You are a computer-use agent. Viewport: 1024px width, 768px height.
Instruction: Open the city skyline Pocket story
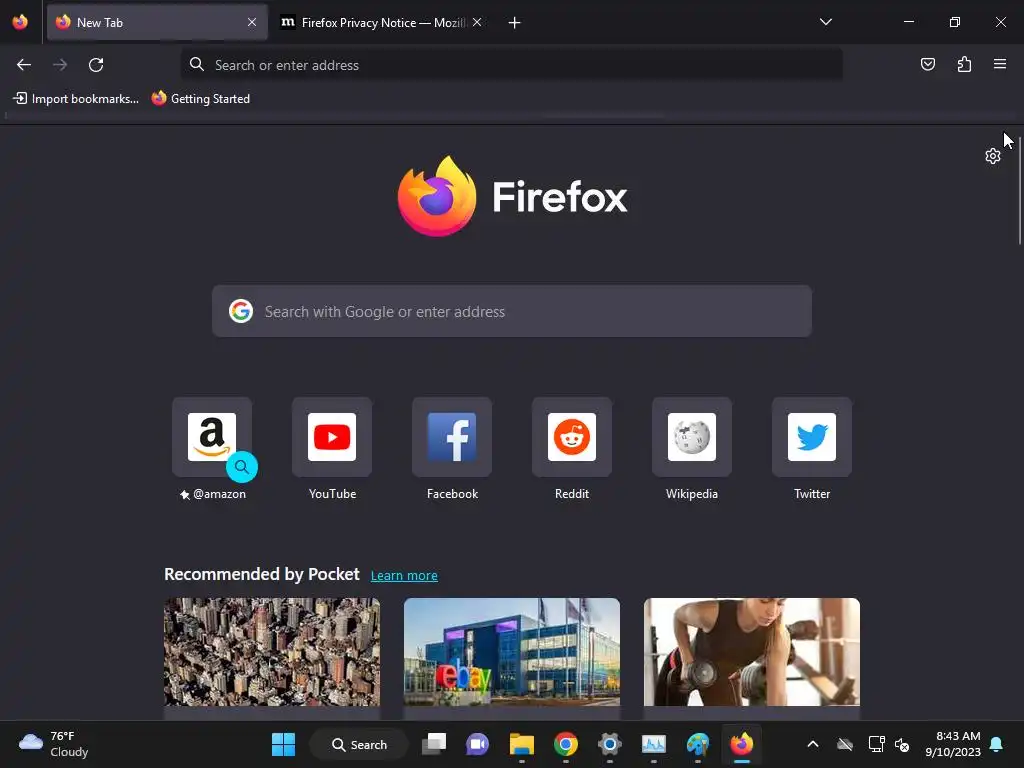click(272, 652)
